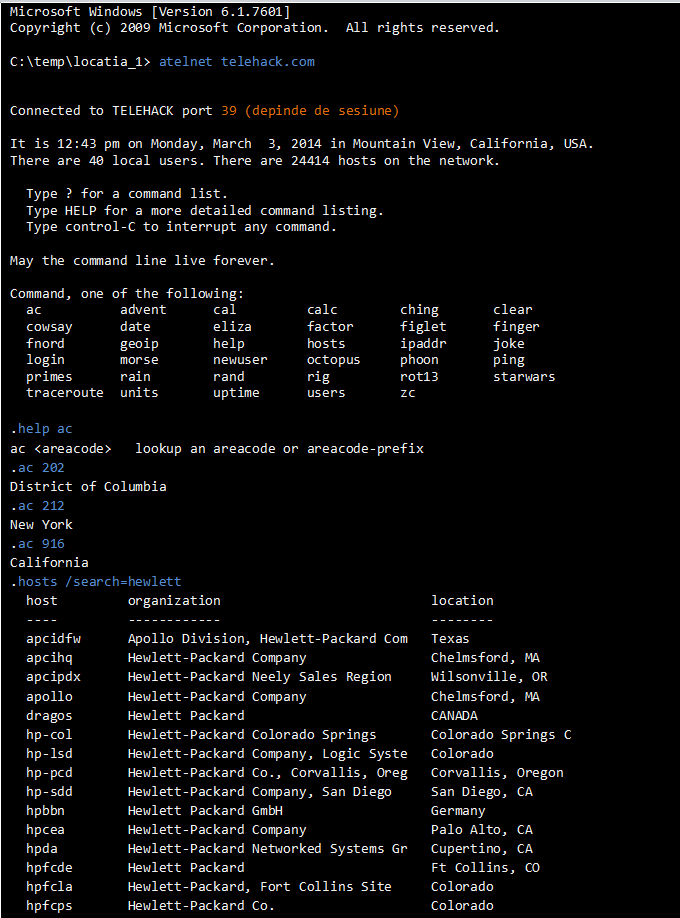This screenshot has height=918, width=680.
Task: Select the 'hpfcps' host entry
Action: pyautogui.click(x=49, y=906)
